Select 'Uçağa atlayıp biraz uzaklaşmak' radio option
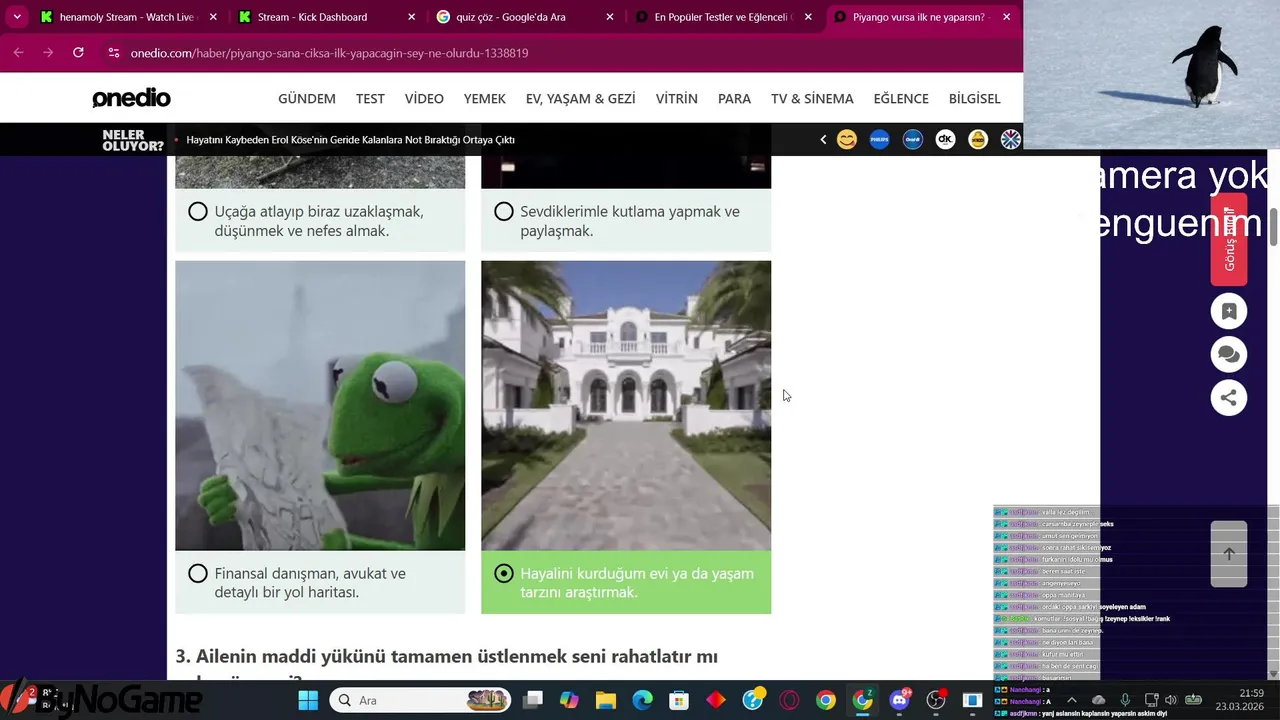This screenshot has height=720, width=1280. (198, 212)
